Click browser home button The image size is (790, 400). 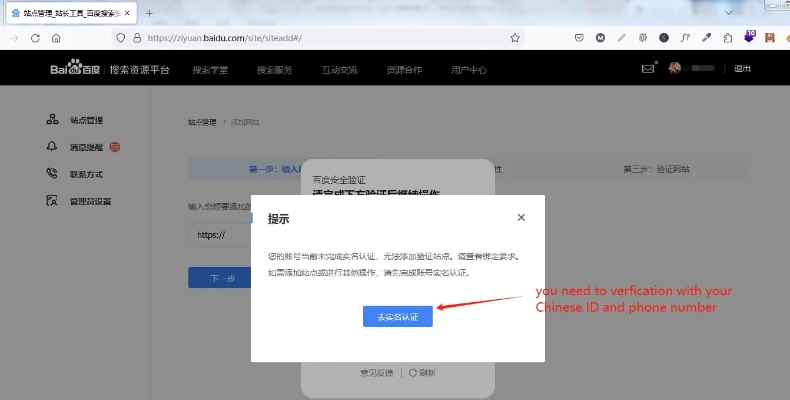pos(56,38)
